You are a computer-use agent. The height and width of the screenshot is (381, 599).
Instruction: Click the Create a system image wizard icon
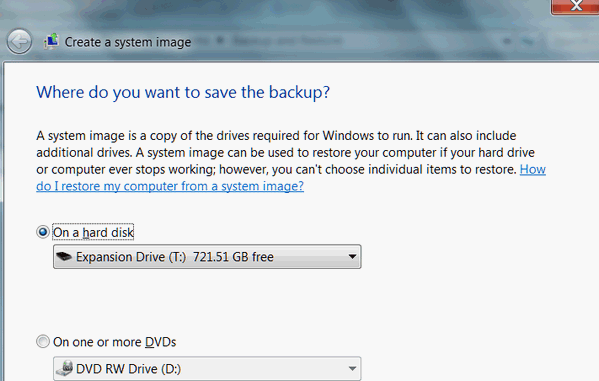click(51, 41)
